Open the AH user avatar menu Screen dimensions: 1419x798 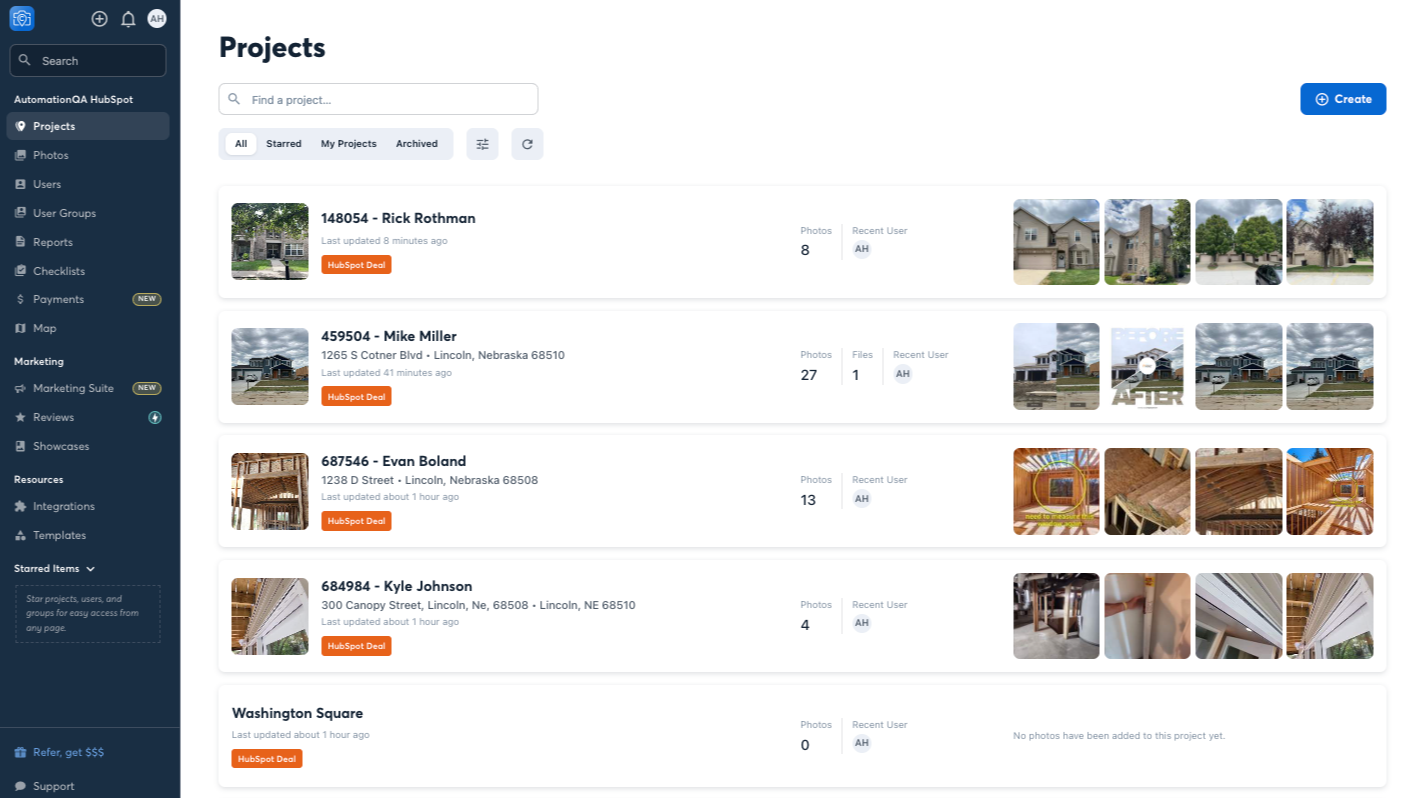coord(157,19)
